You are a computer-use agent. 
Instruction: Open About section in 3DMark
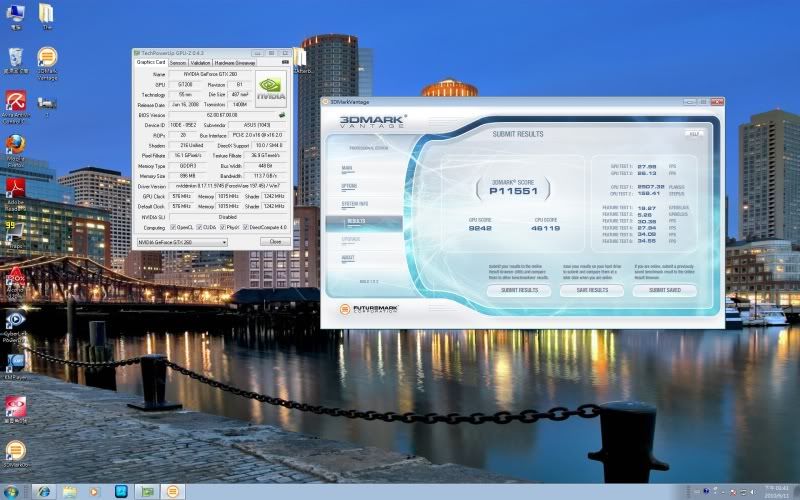click(348, 258)
